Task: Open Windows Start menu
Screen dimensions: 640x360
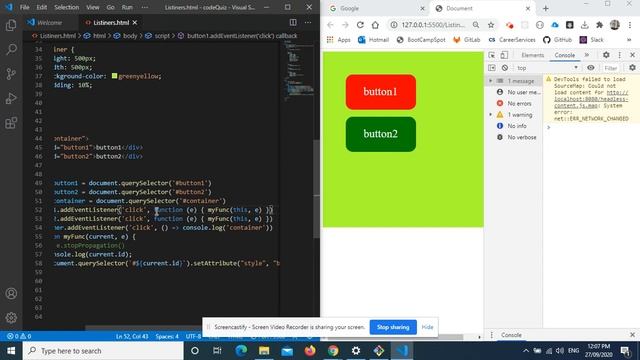Action: [x=11, y=351]
